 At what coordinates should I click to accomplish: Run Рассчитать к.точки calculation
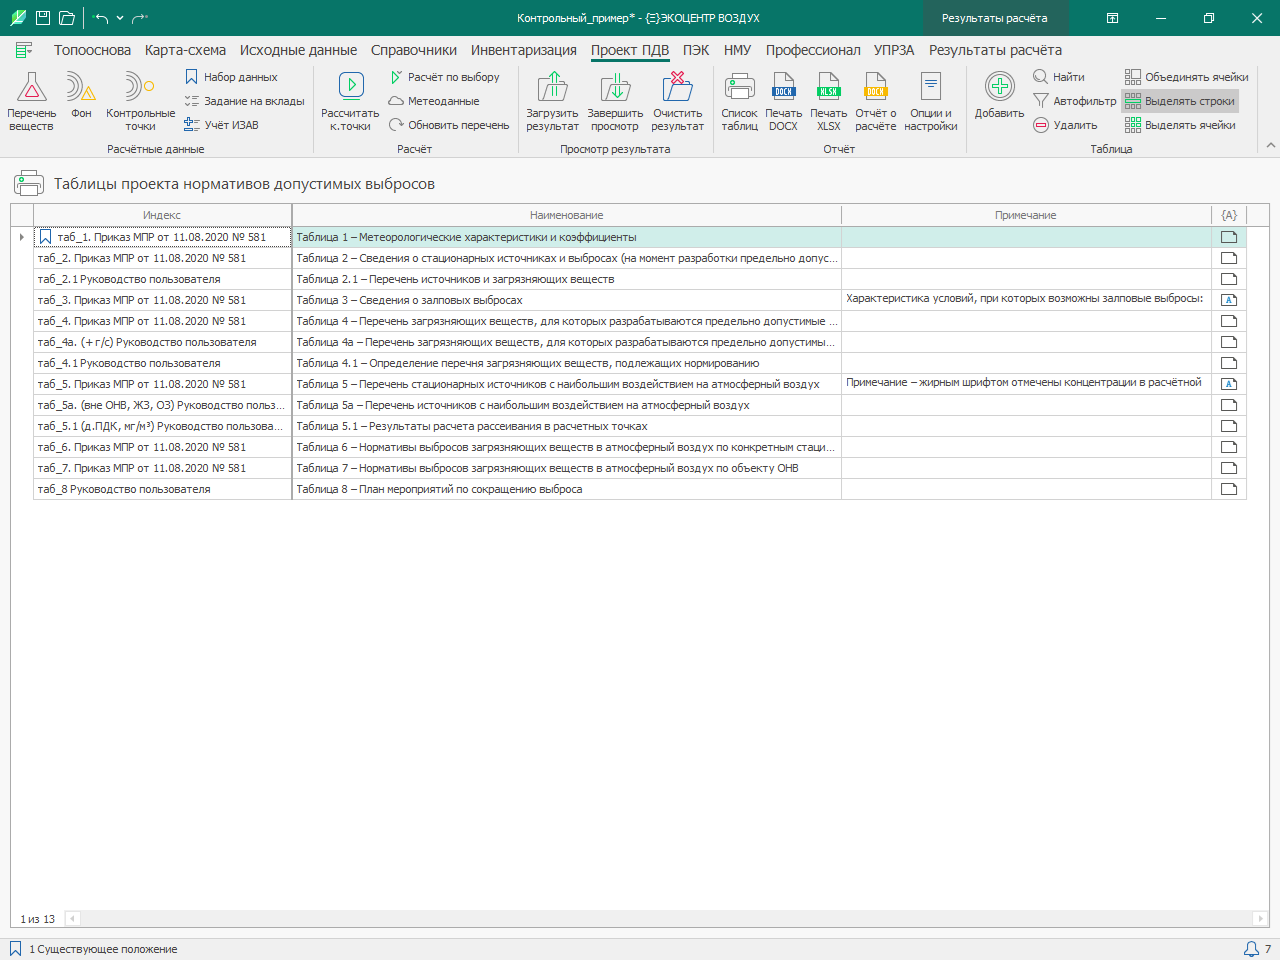tap(350, 102)
